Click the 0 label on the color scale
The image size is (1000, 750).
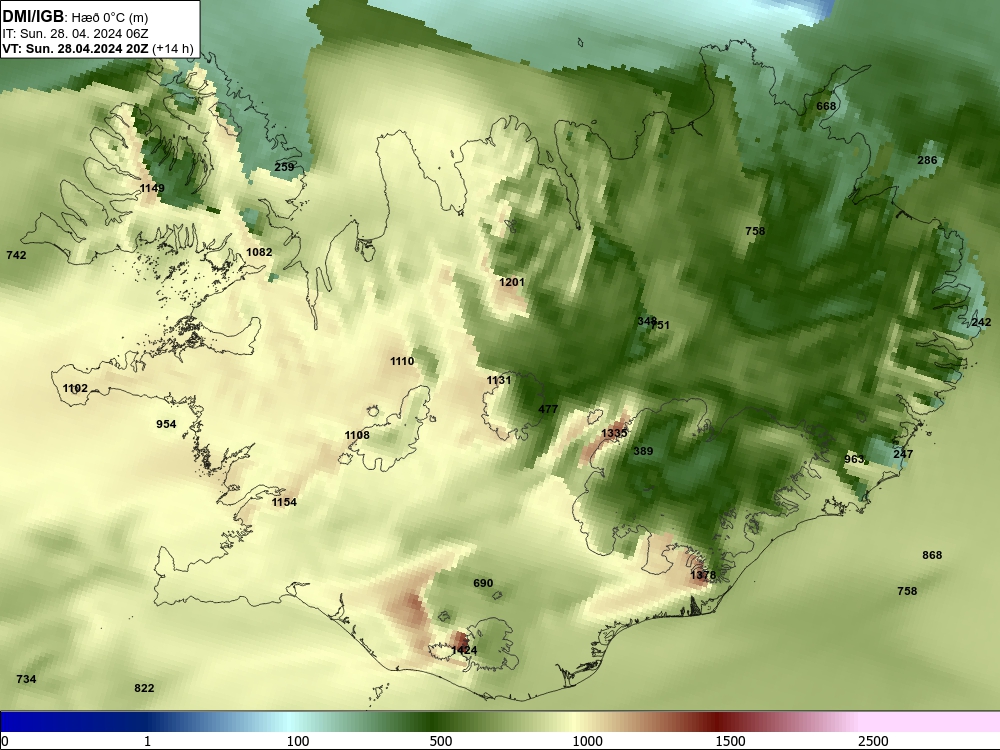(5, 741)
